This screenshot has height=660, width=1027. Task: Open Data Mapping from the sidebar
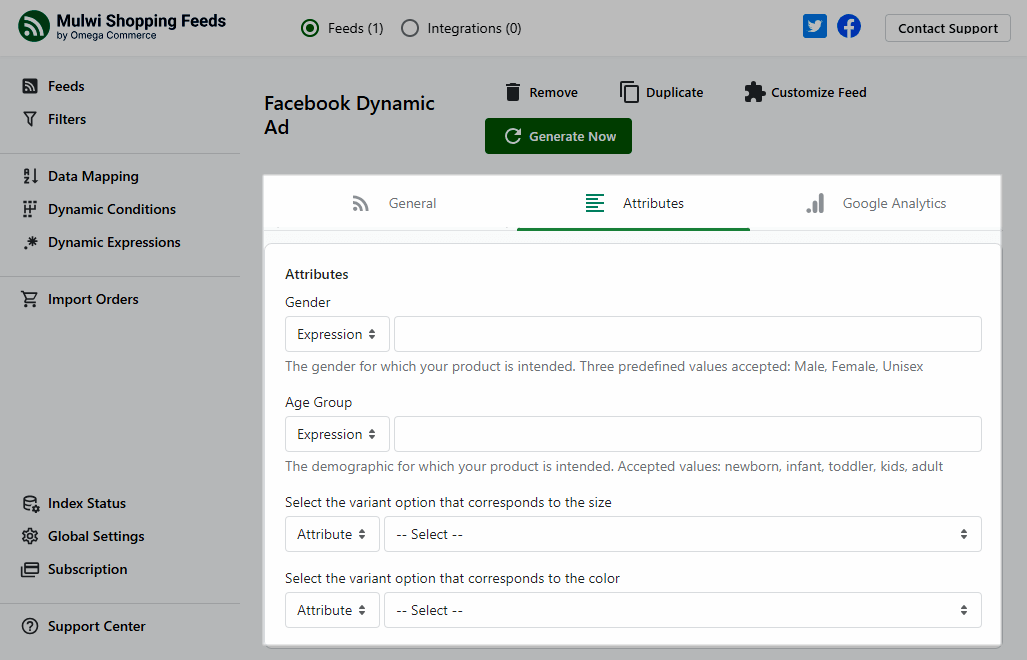click(x=93, y=176)
